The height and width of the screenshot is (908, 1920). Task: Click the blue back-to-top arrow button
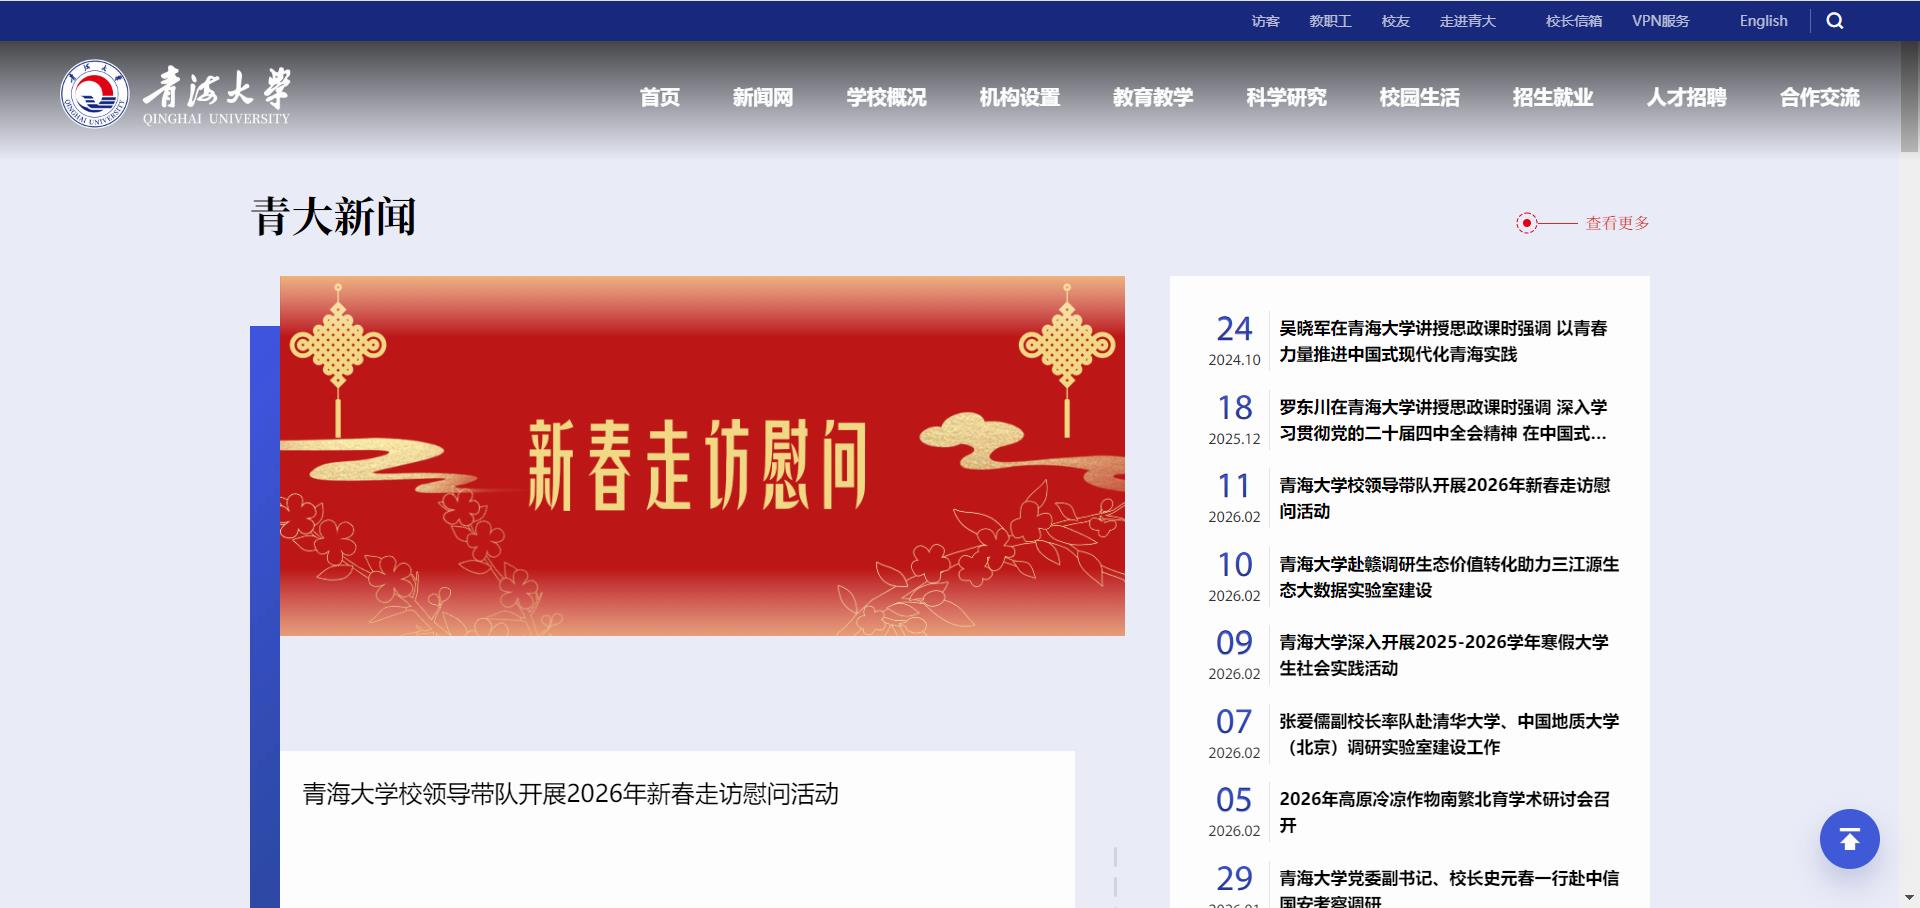(x=1849, y=839)
